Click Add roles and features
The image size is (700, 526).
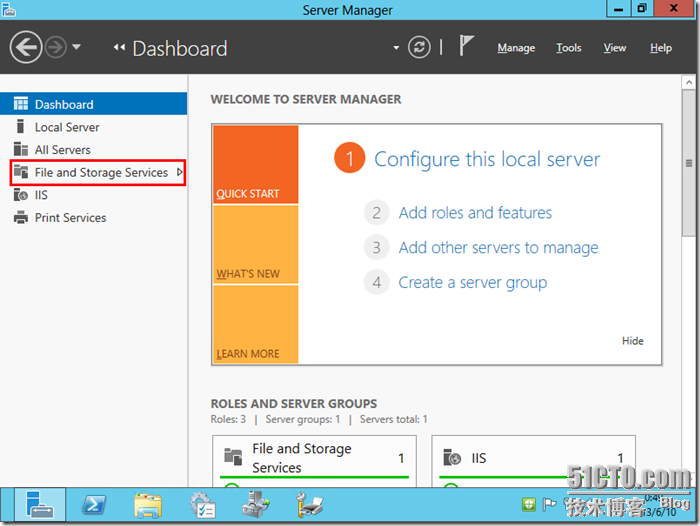(475, 213)
